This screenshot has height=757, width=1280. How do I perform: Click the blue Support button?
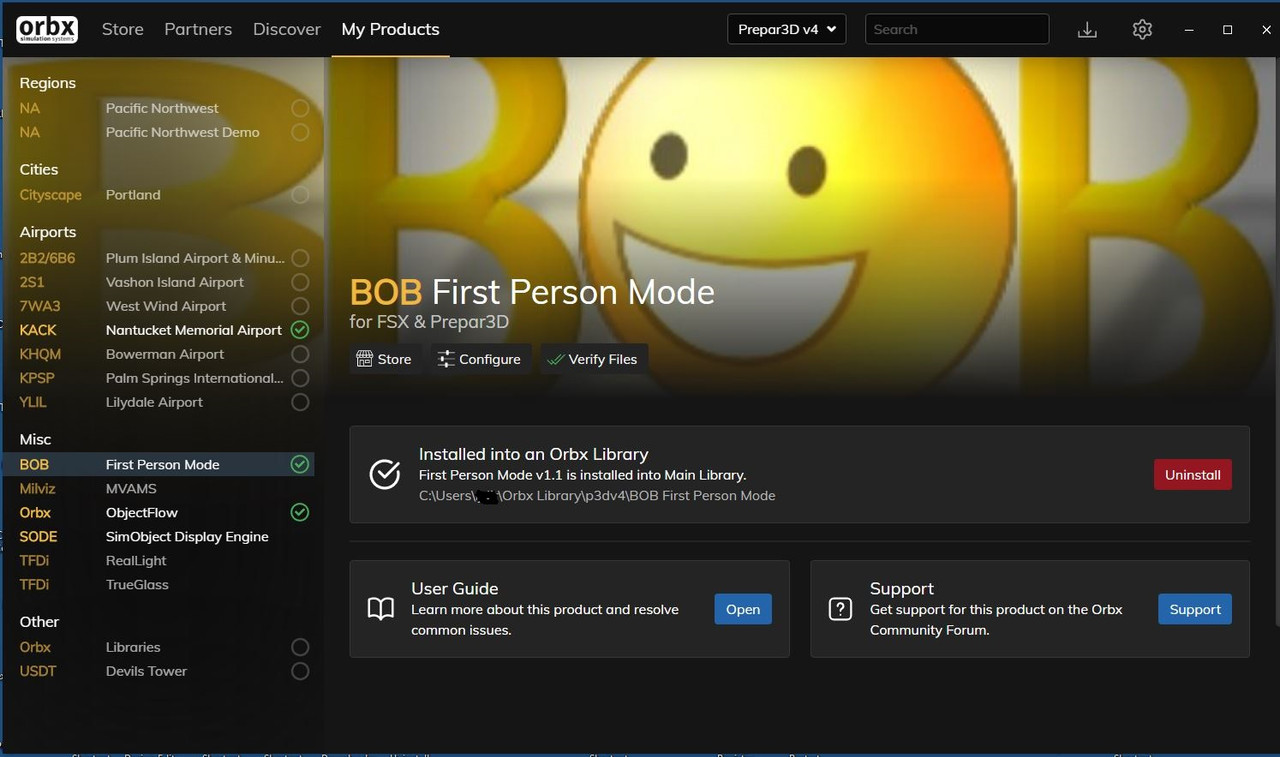coord(1195,609)
